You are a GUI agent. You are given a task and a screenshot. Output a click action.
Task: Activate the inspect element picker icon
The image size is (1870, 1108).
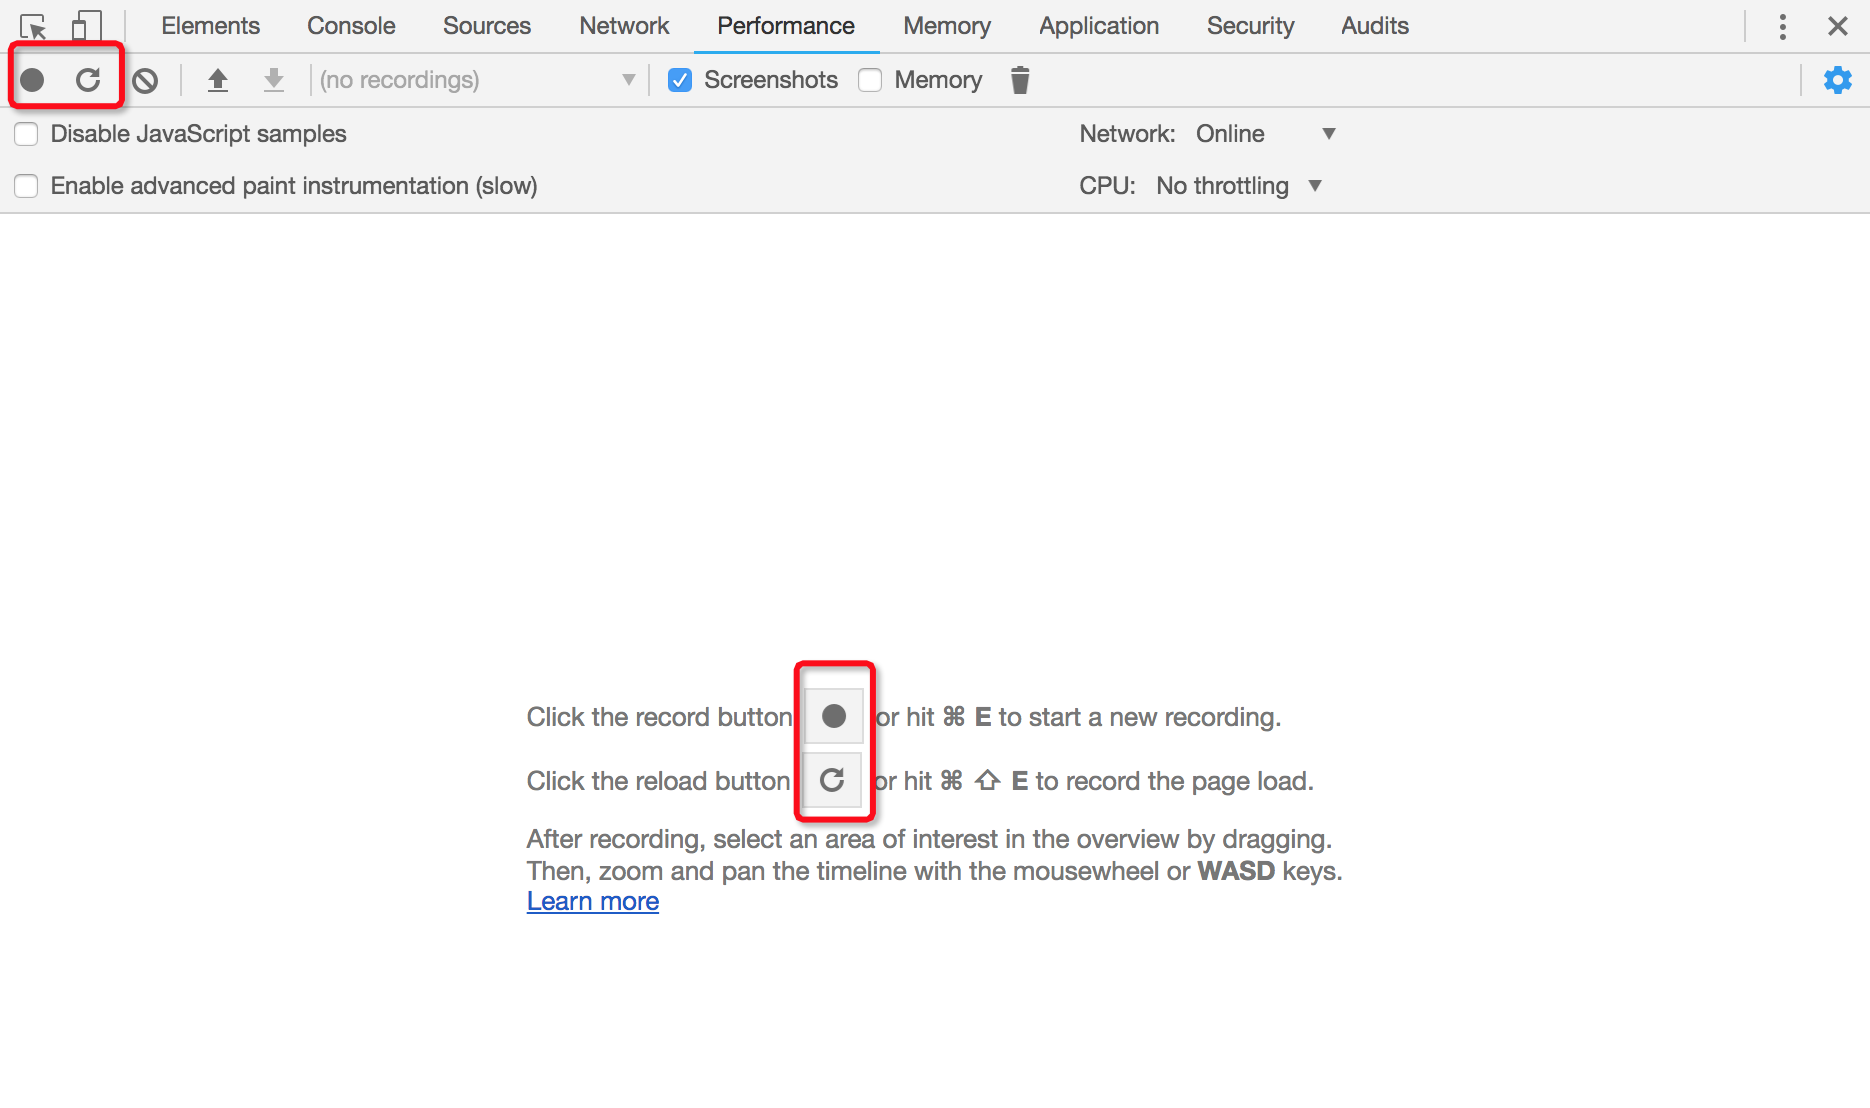click(33, 26)
